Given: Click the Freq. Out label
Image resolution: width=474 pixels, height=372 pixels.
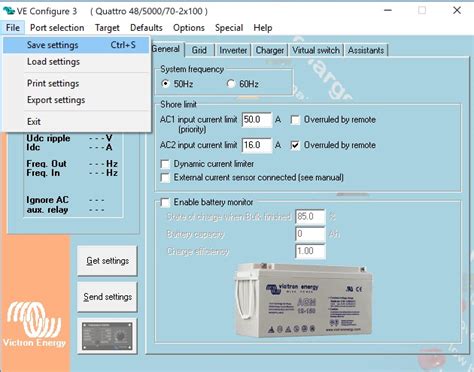Looking at the screenshot, I should (46, 164).
